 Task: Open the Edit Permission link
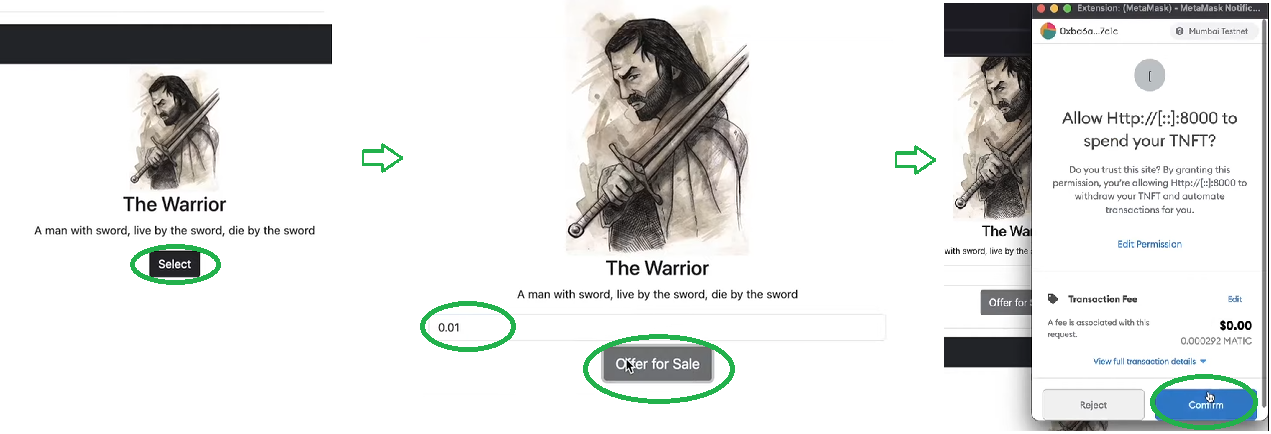point(1149,244)
